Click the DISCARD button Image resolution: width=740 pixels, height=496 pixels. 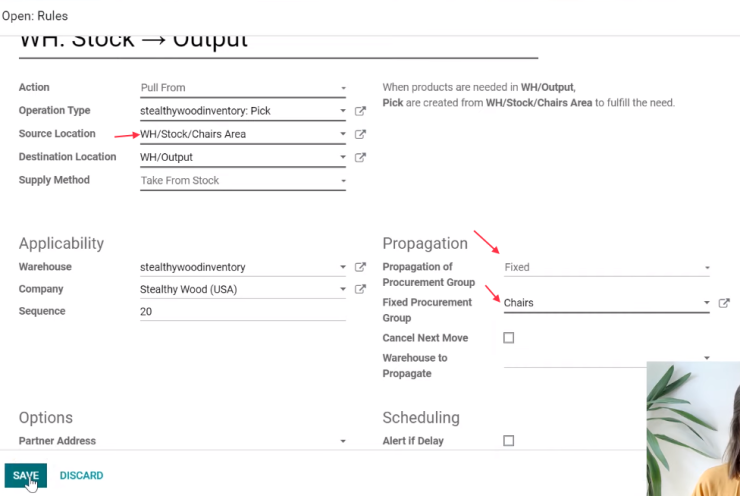[81, 476]
